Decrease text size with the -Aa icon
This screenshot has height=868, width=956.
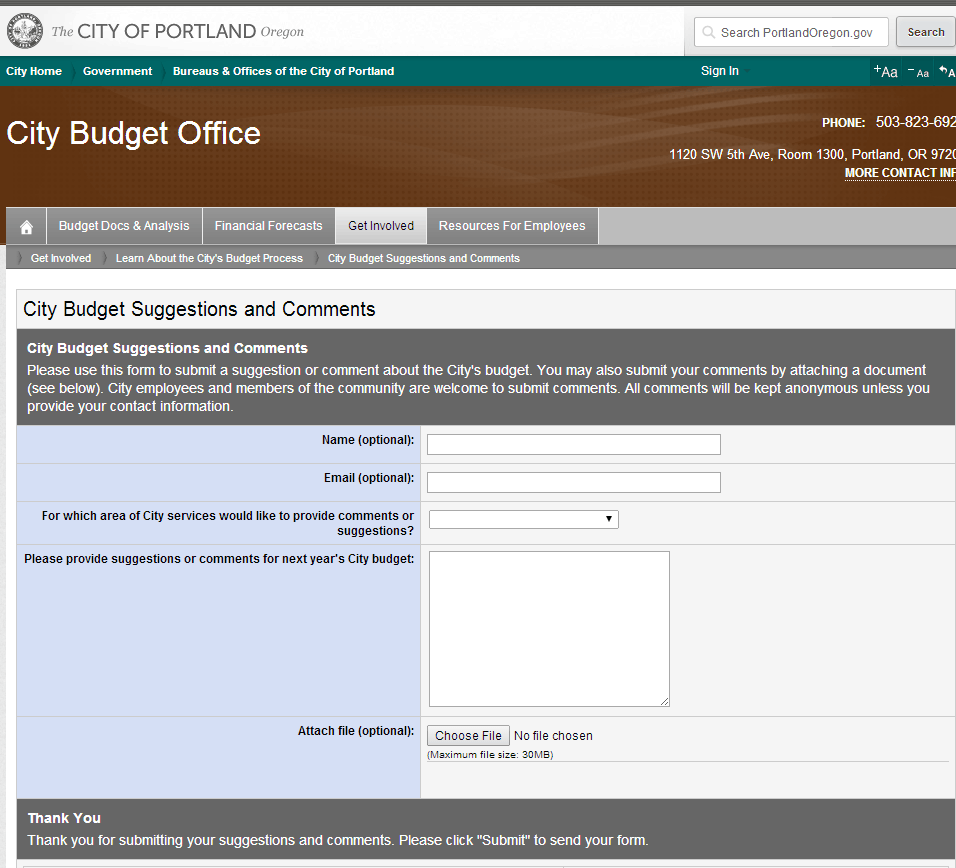click(x=918, y=72)
